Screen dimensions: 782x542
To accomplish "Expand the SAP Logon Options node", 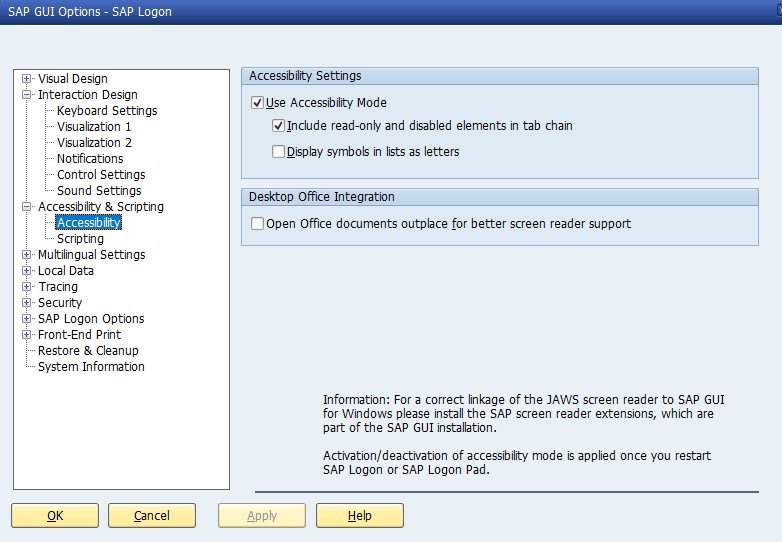I will [27, 319].
